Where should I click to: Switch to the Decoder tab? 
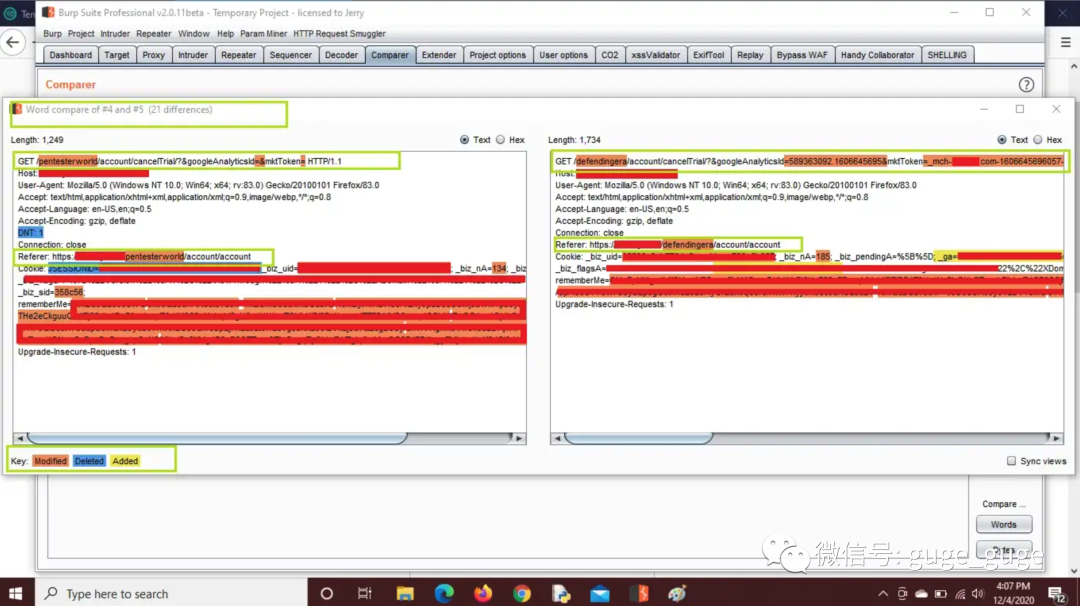coord(342,55)
